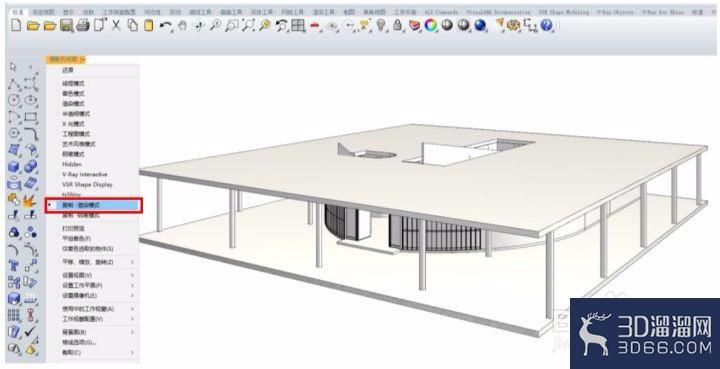The image size is (720, 369).
Task: Click the Copy to clipboard icon
Action: pyautogui.click(x=133, y=25)
